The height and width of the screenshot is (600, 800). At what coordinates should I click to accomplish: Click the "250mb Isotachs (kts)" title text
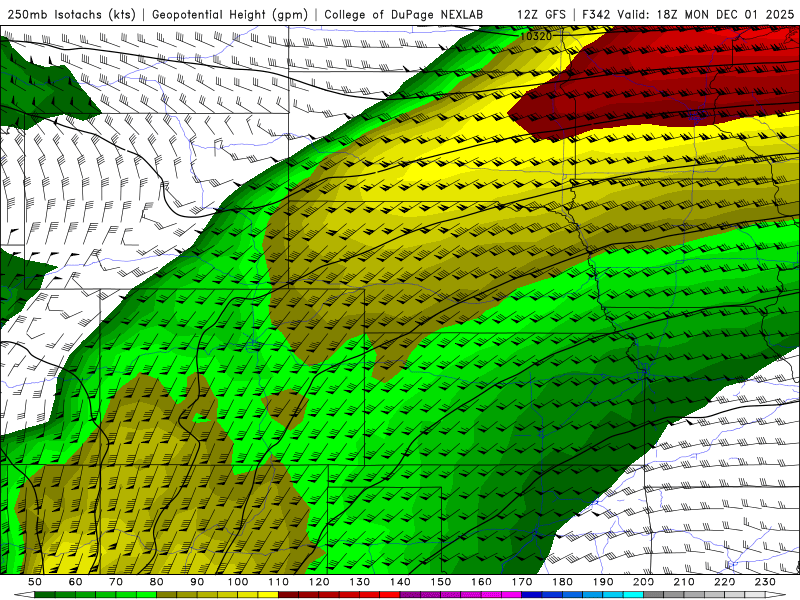coord(71,14)
